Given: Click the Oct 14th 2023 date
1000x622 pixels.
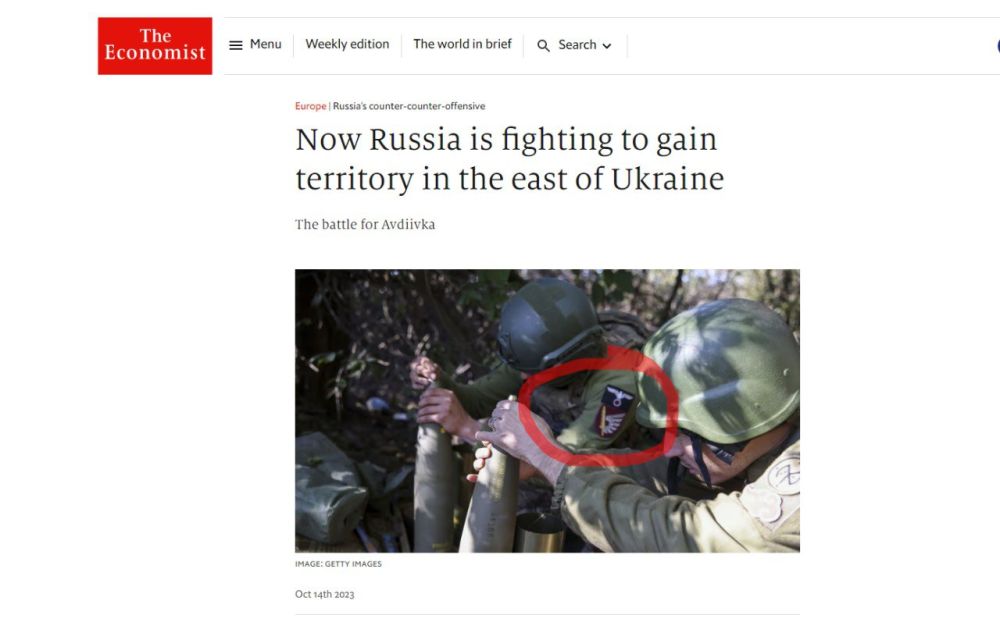Looking at the screenshot, I should tap(324, 595).
